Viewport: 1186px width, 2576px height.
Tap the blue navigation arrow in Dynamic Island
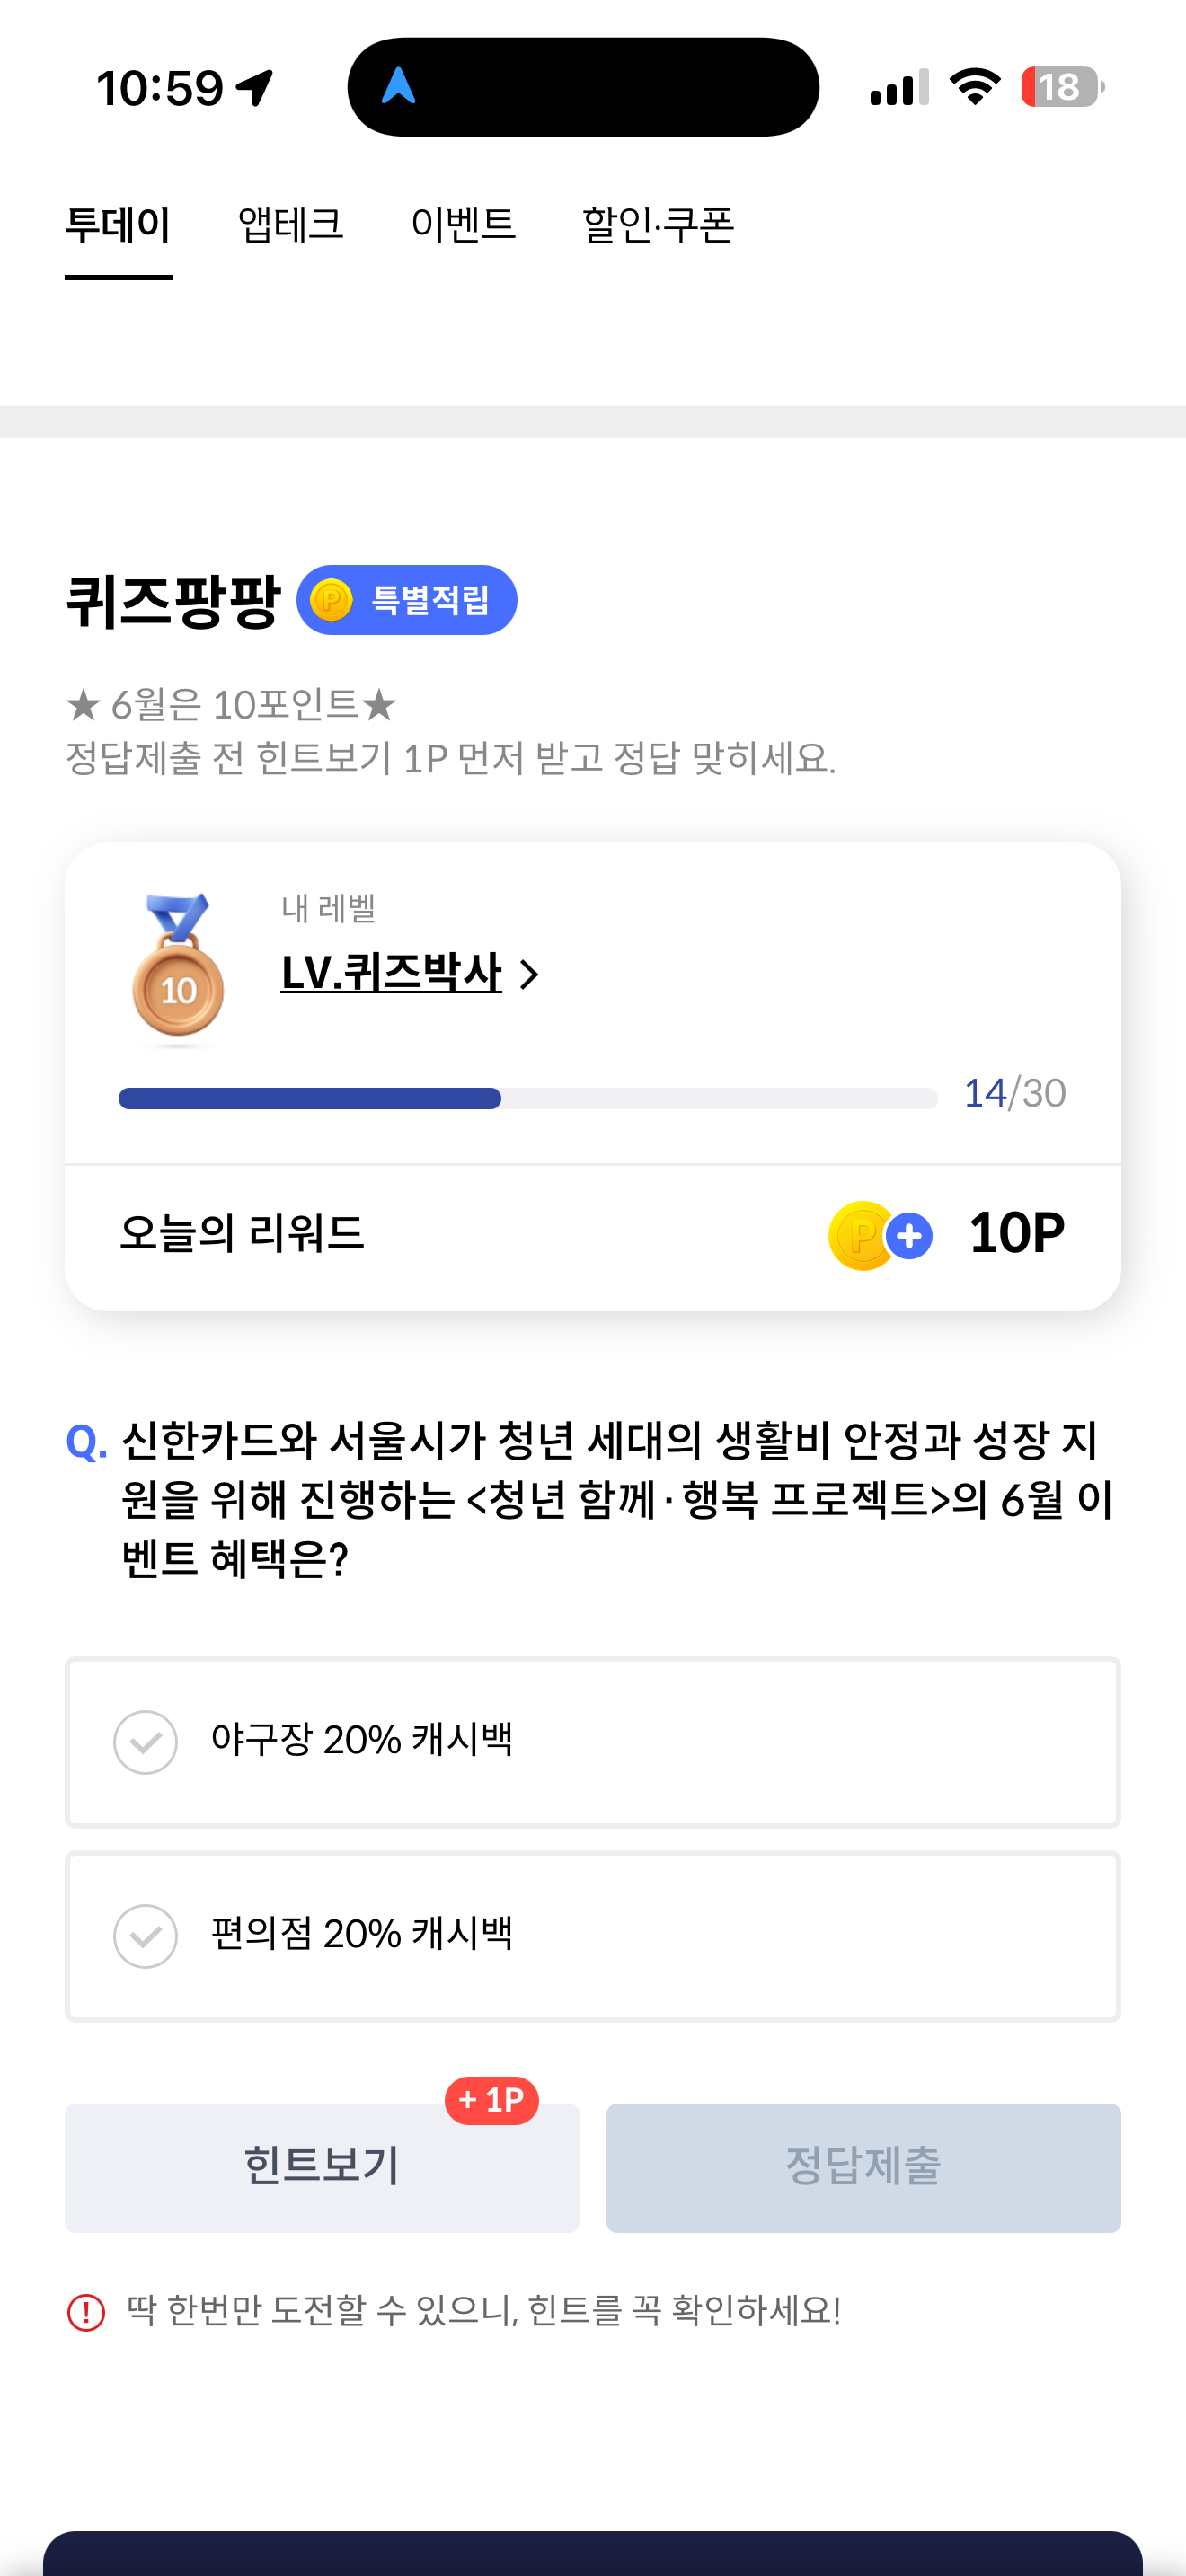[x=398, y=86]
